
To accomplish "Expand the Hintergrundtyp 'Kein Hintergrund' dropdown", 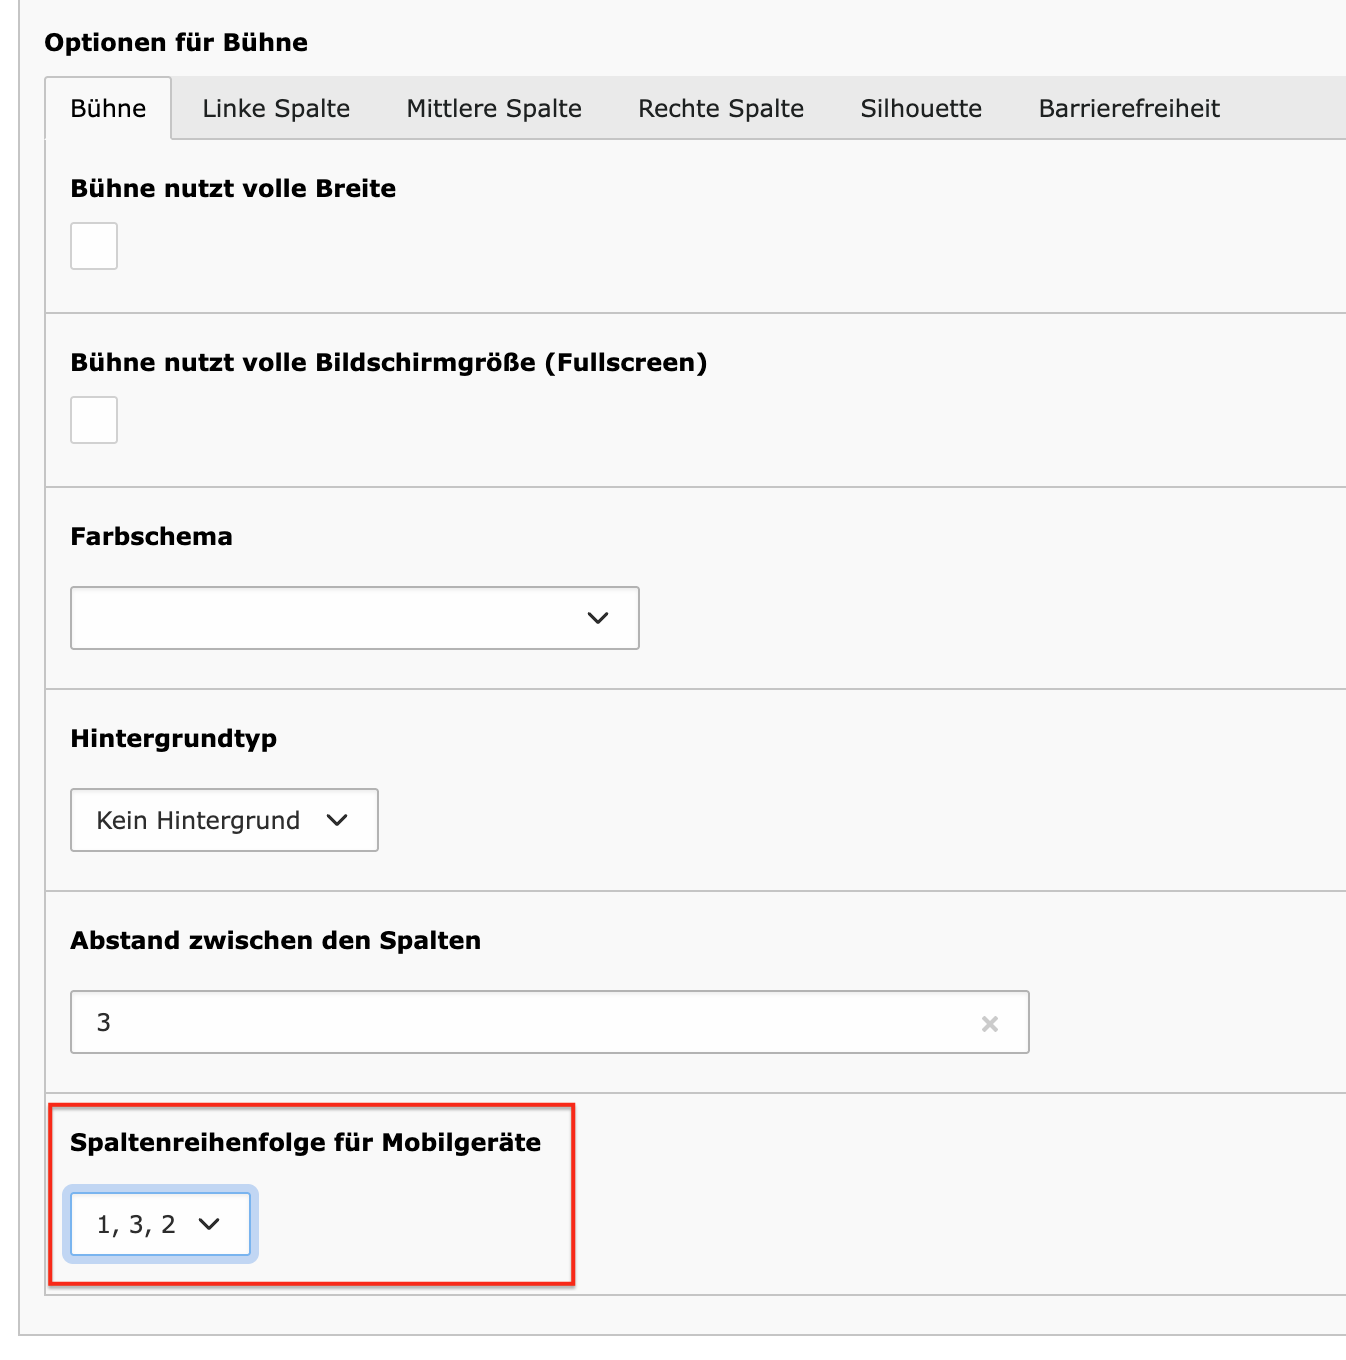I will tap(224, 820).
